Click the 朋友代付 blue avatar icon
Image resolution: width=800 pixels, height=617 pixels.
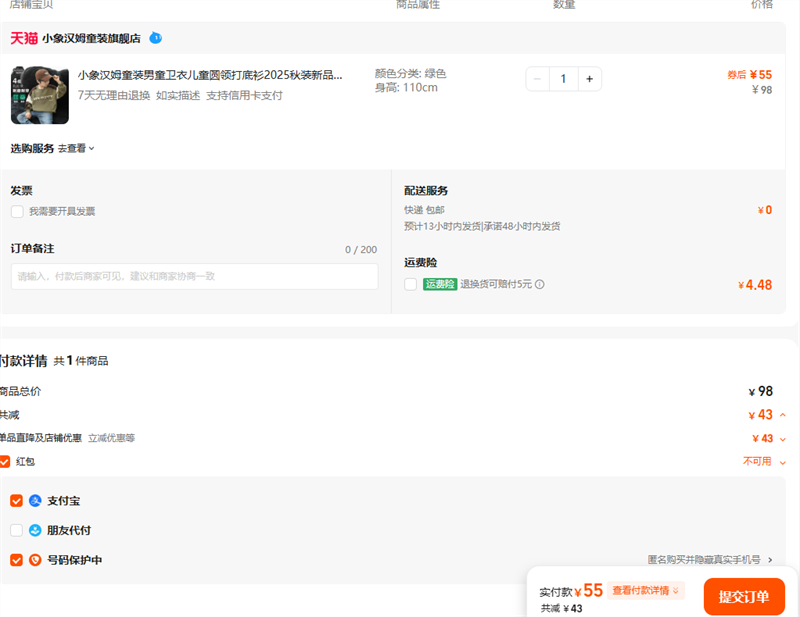point(35,531)
